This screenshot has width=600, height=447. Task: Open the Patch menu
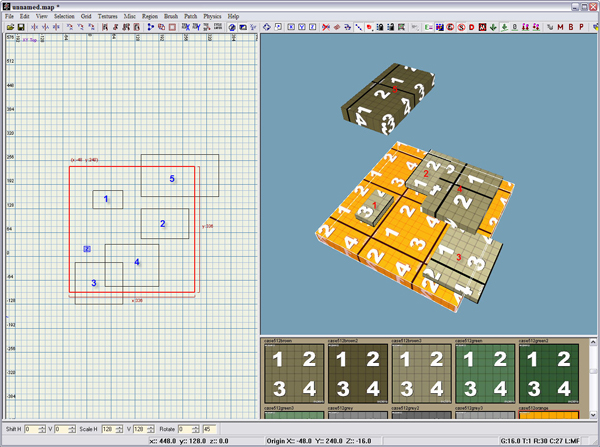pyautogui.click(x=191, y=16)
